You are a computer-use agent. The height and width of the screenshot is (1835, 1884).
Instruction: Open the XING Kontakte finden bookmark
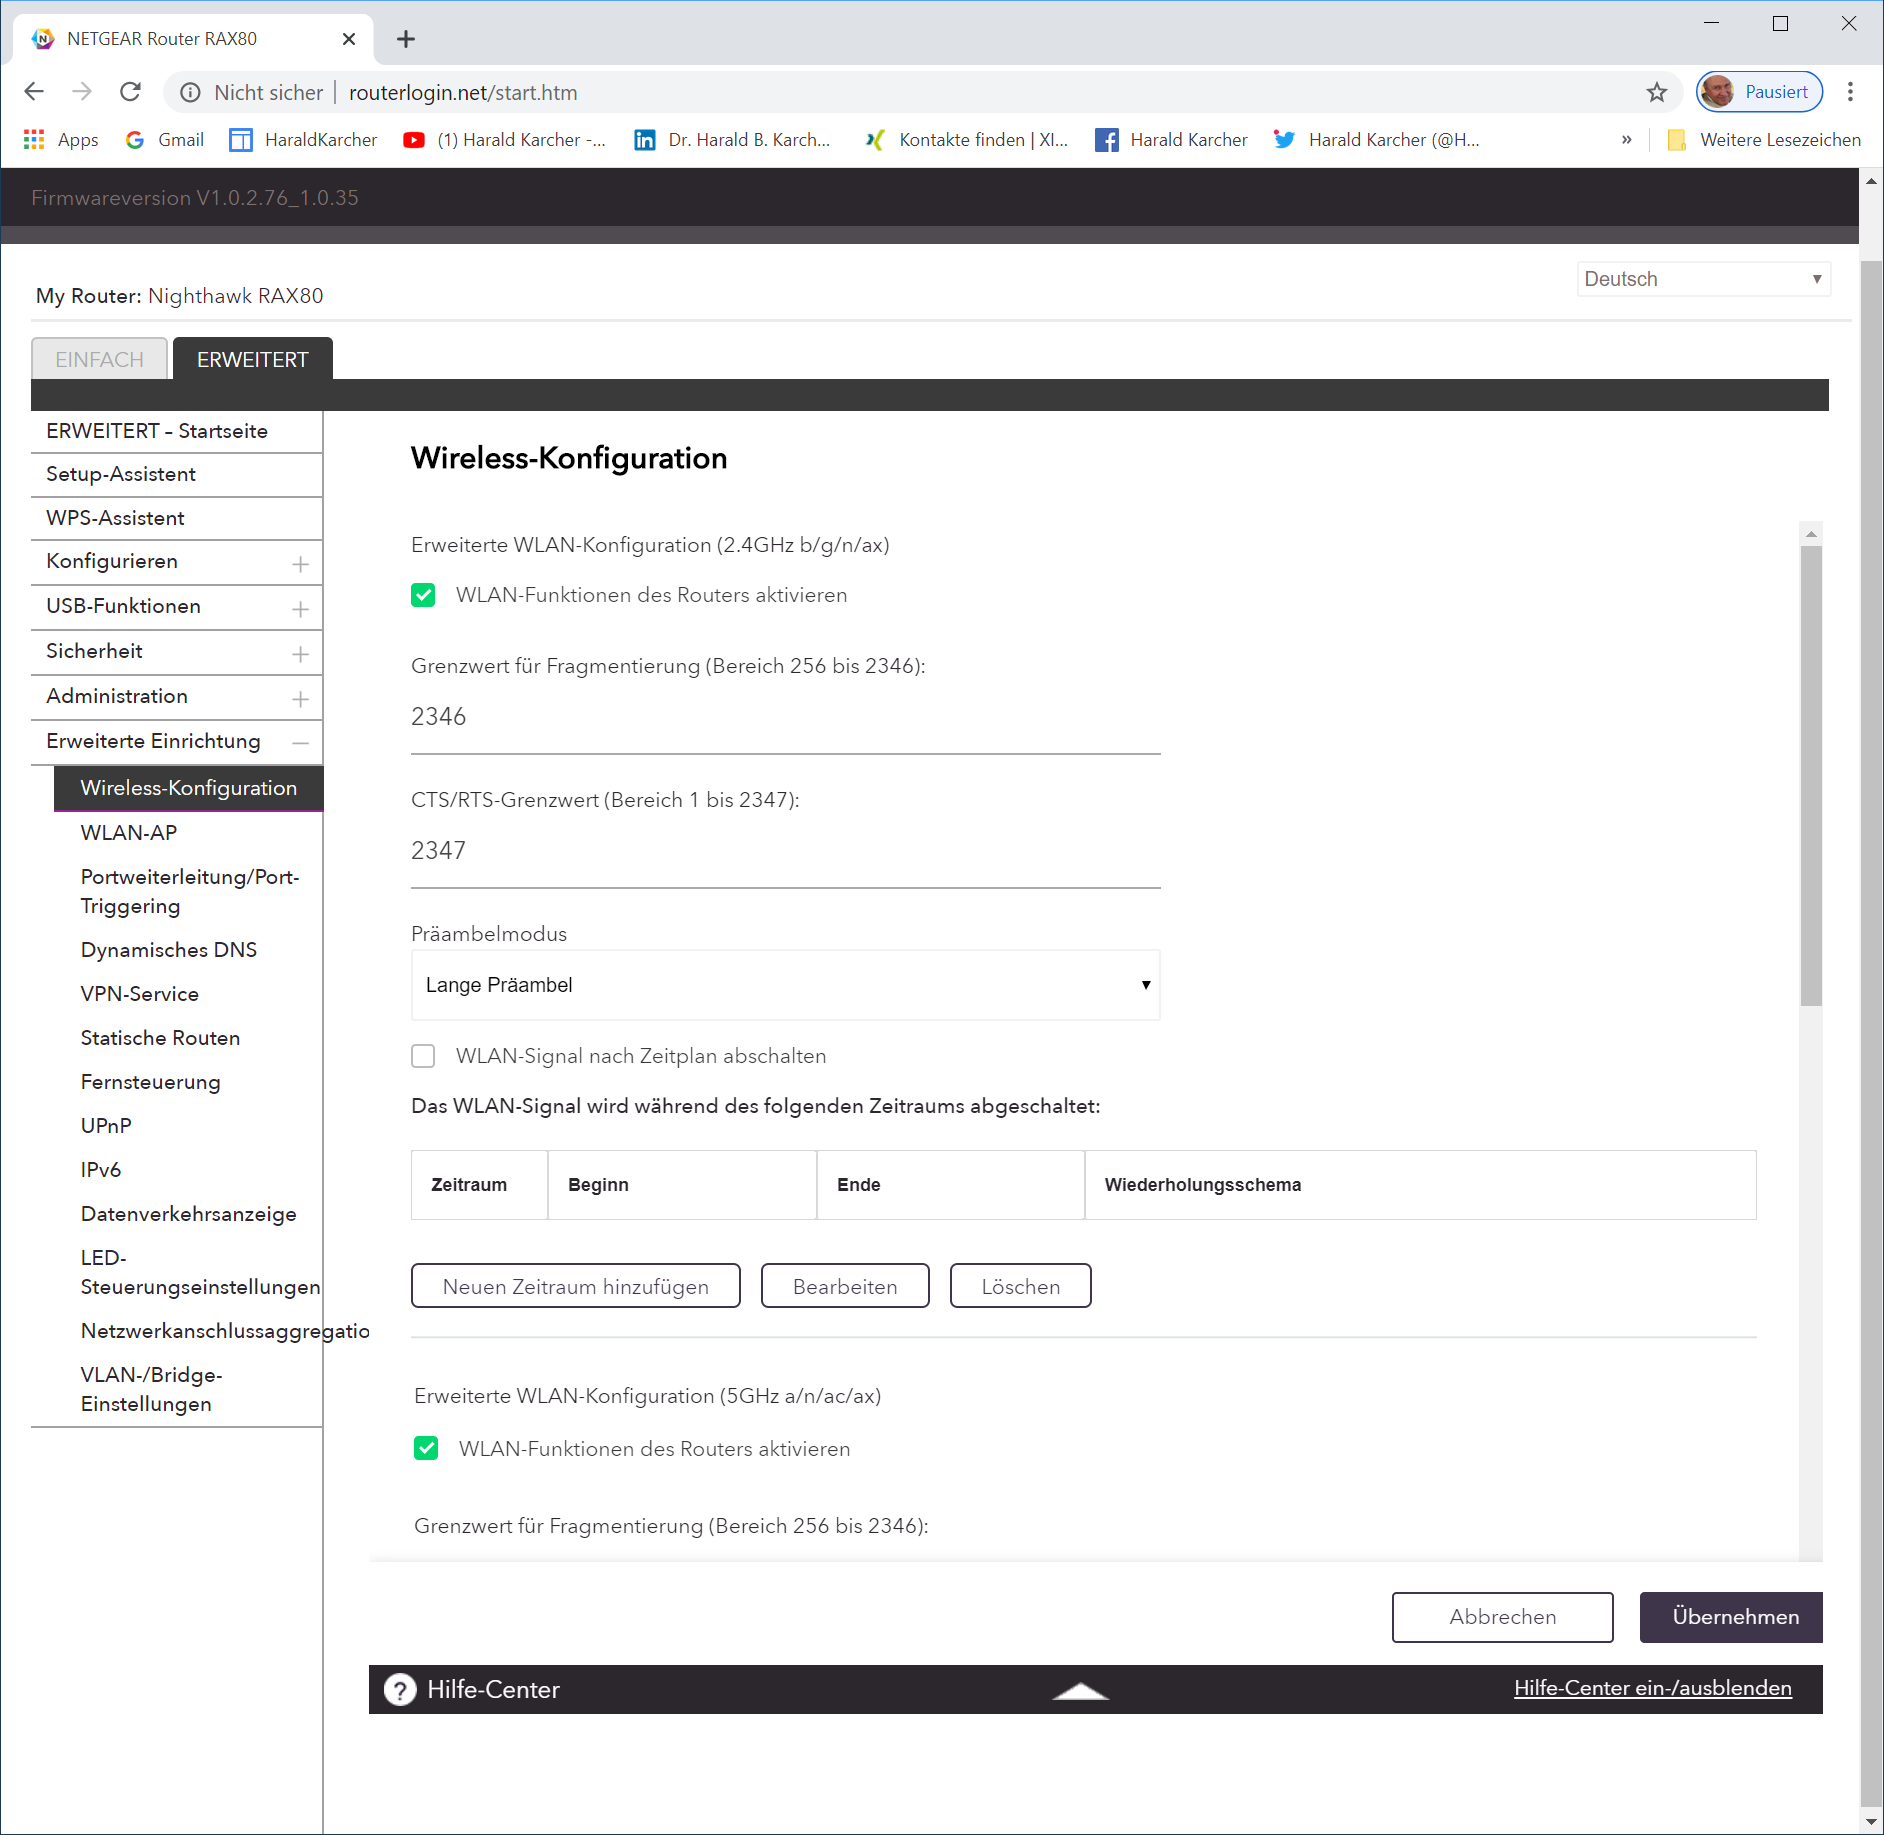[x=966, y=140]
